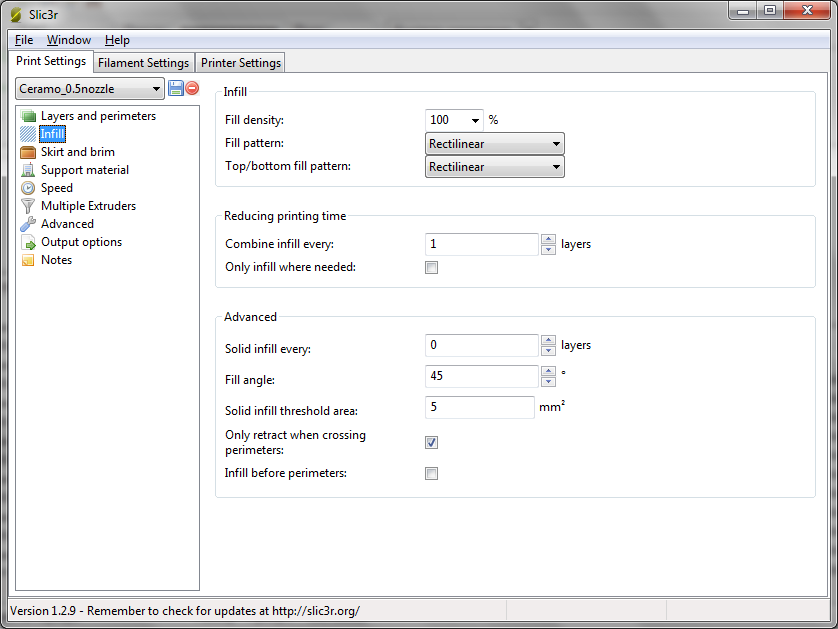Open the Advanced settings page in tree
The height and width of the screenshot is (629, 838).
point(67,224)
